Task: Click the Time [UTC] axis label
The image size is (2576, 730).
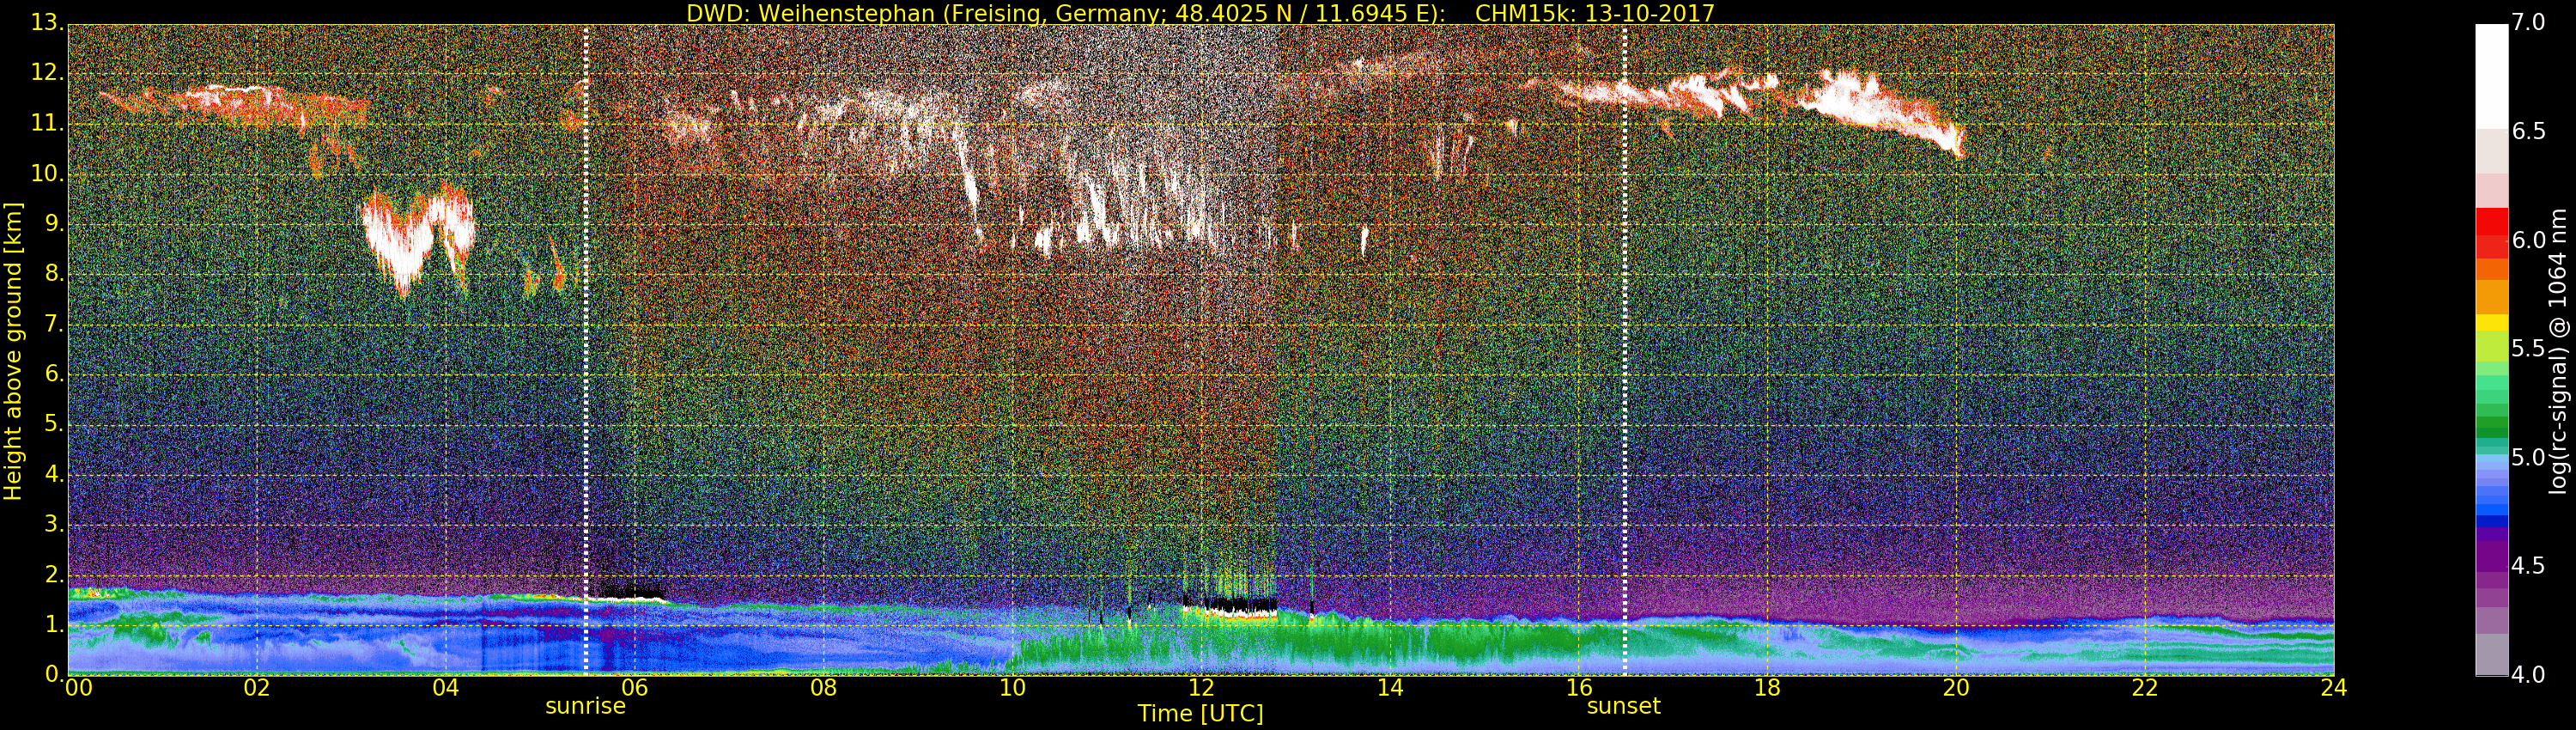Action: coord(1200,714)
